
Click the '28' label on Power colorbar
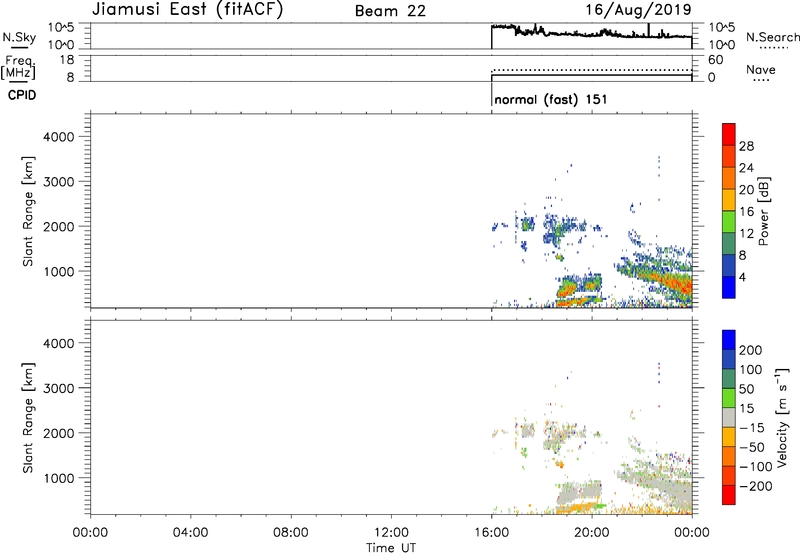[746, 146]
